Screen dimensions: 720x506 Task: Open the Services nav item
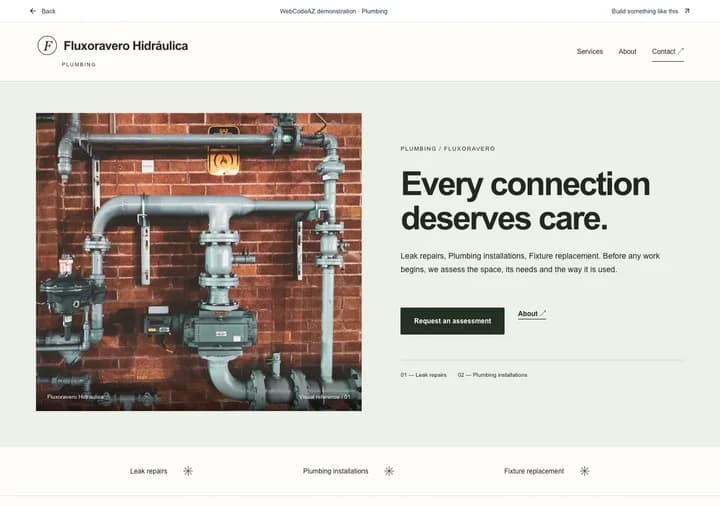[590, 51]
